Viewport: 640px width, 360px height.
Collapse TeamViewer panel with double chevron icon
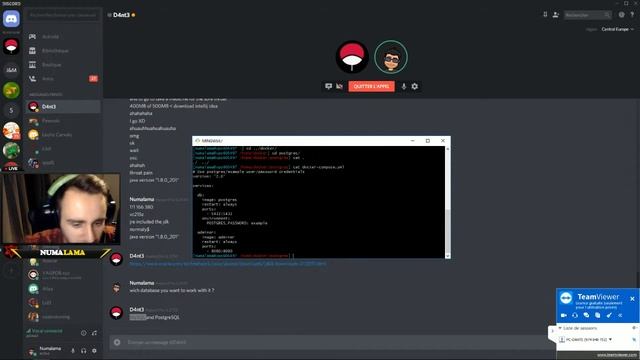[620, 315]
